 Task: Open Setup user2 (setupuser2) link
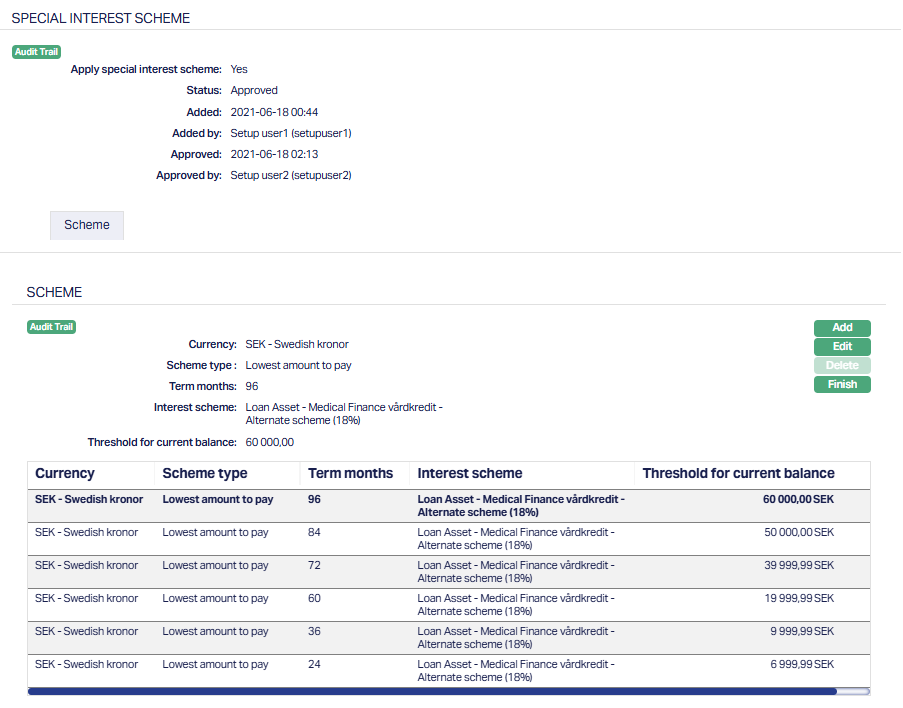click(291, 175)
